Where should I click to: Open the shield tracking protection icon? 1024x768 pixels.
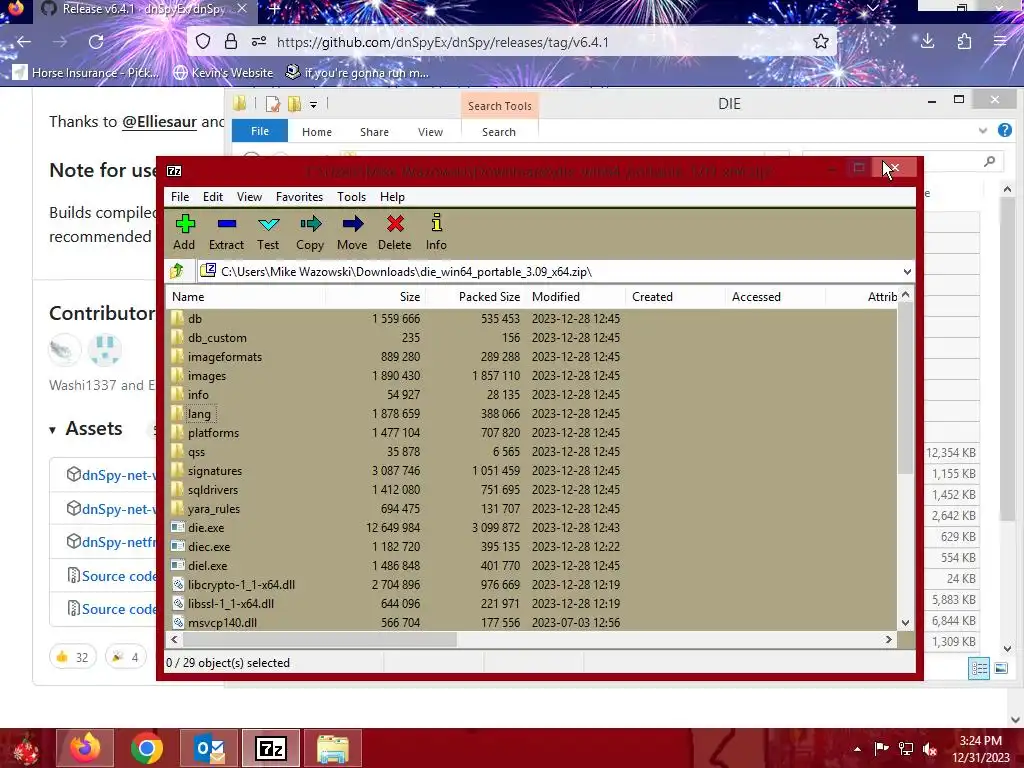(x=203, y=42)
